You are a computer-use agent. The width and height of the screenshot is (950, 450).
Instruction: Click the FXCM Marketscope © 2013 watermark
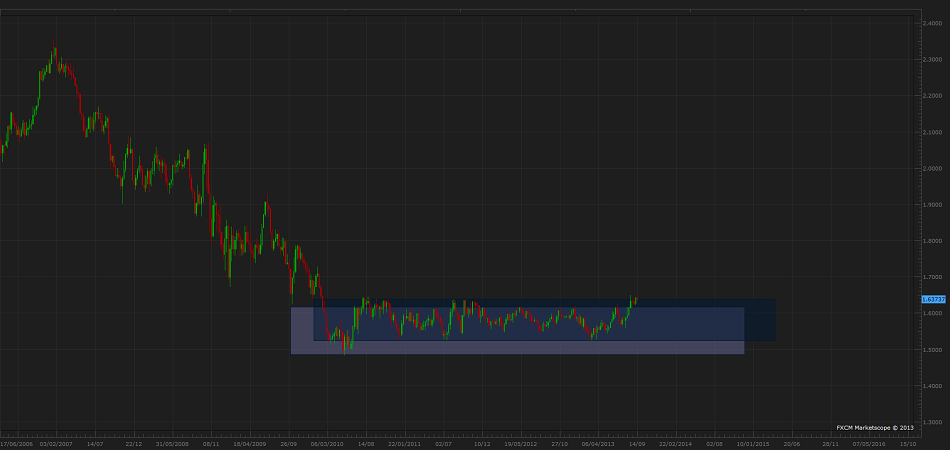click(x=875, y=427)
